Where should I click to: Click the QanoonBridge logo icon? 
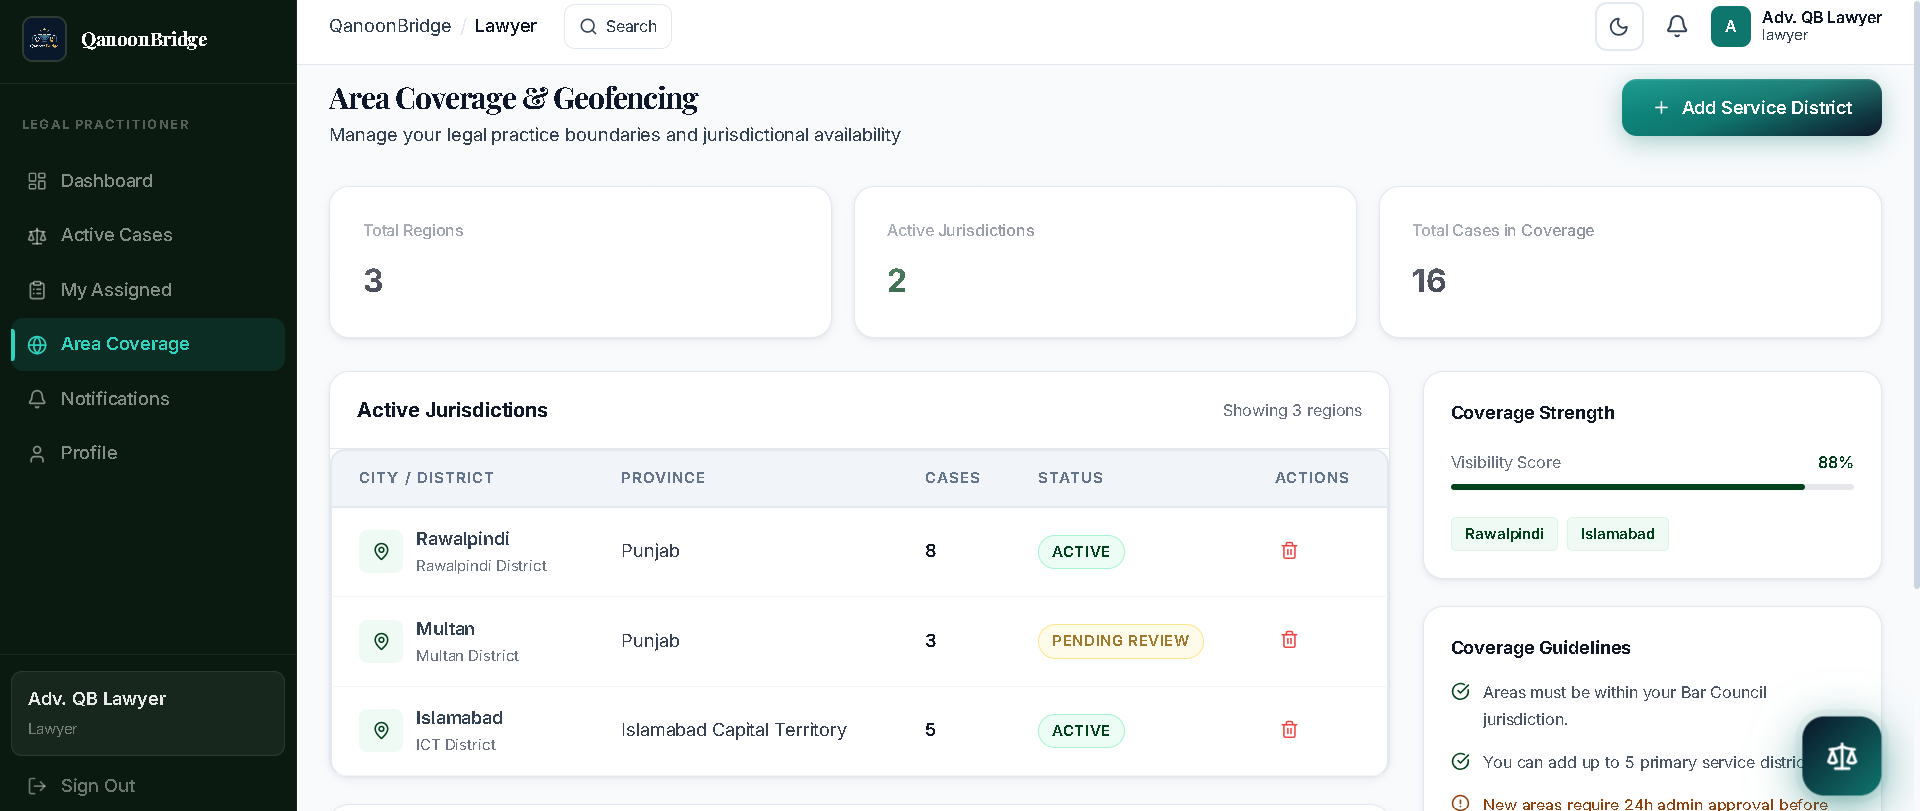pyautogui.click(x=44, y=39)
